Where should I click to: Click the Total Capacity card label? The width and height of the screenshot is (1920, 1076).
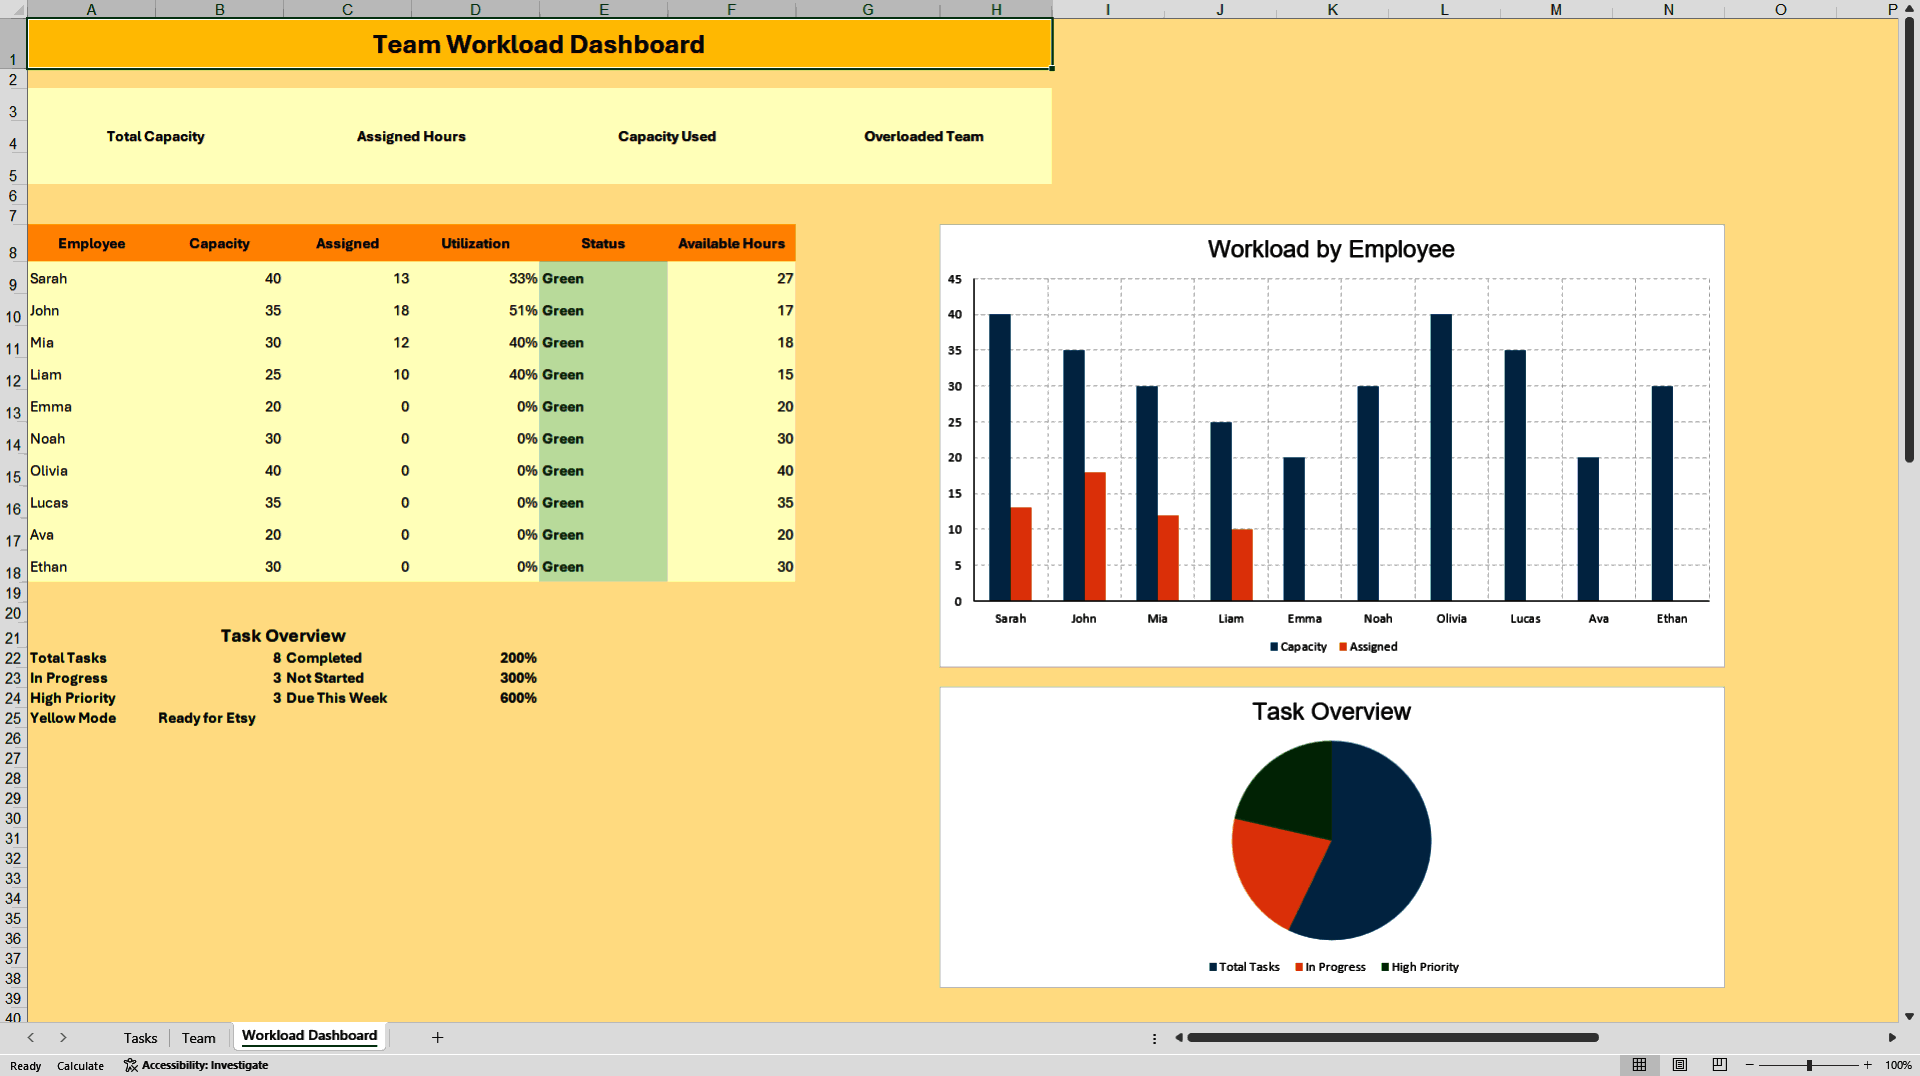coord(155,136)
